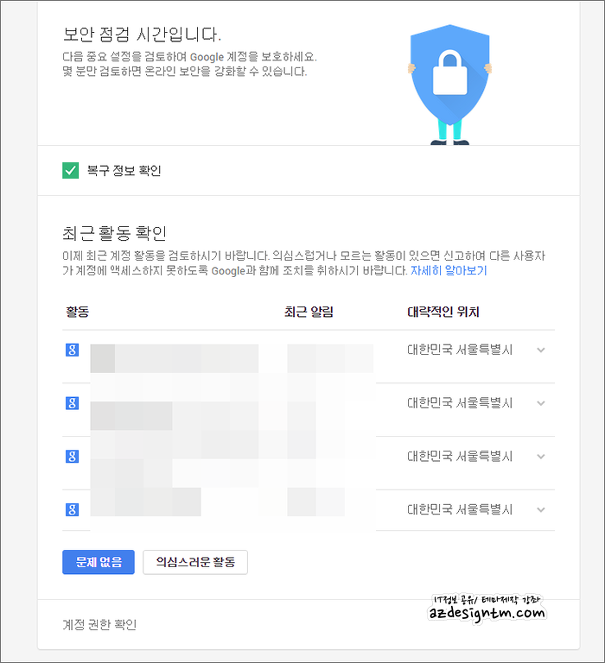
Task: Click the azdesigntm.com watermark
Action: click(487, 609)
